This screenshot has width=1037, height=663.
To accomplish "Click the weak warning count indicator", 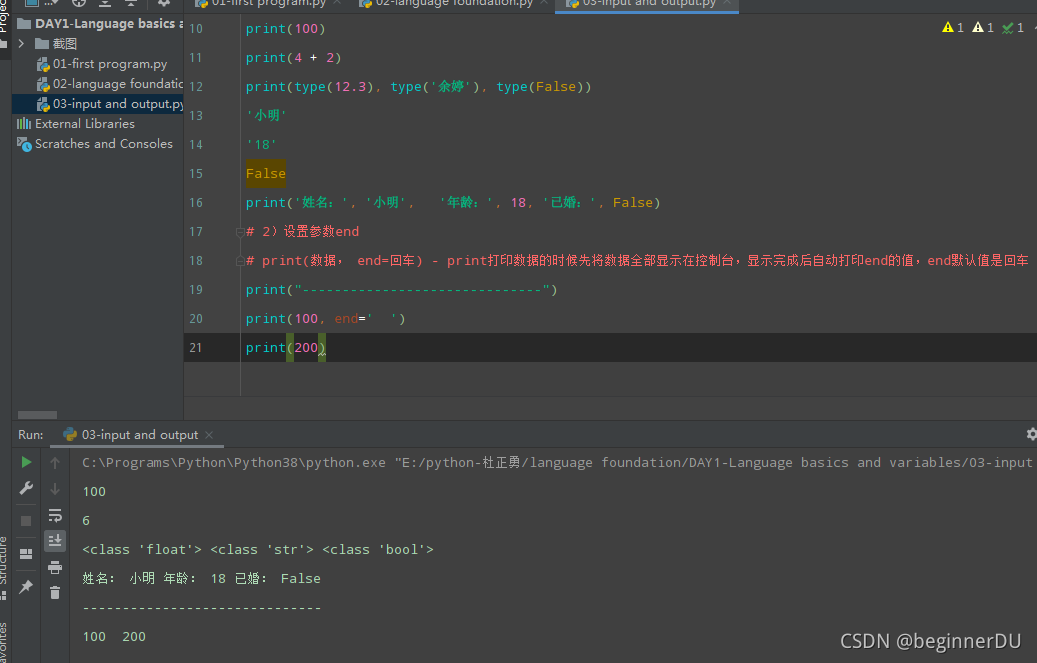I will pyautogui.click(x=983, y=27).
